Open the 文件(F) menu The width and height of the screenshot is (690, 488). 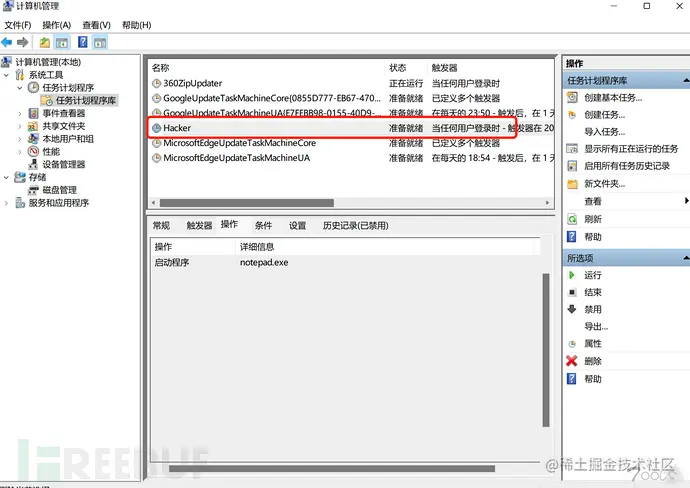pos(18,25)
